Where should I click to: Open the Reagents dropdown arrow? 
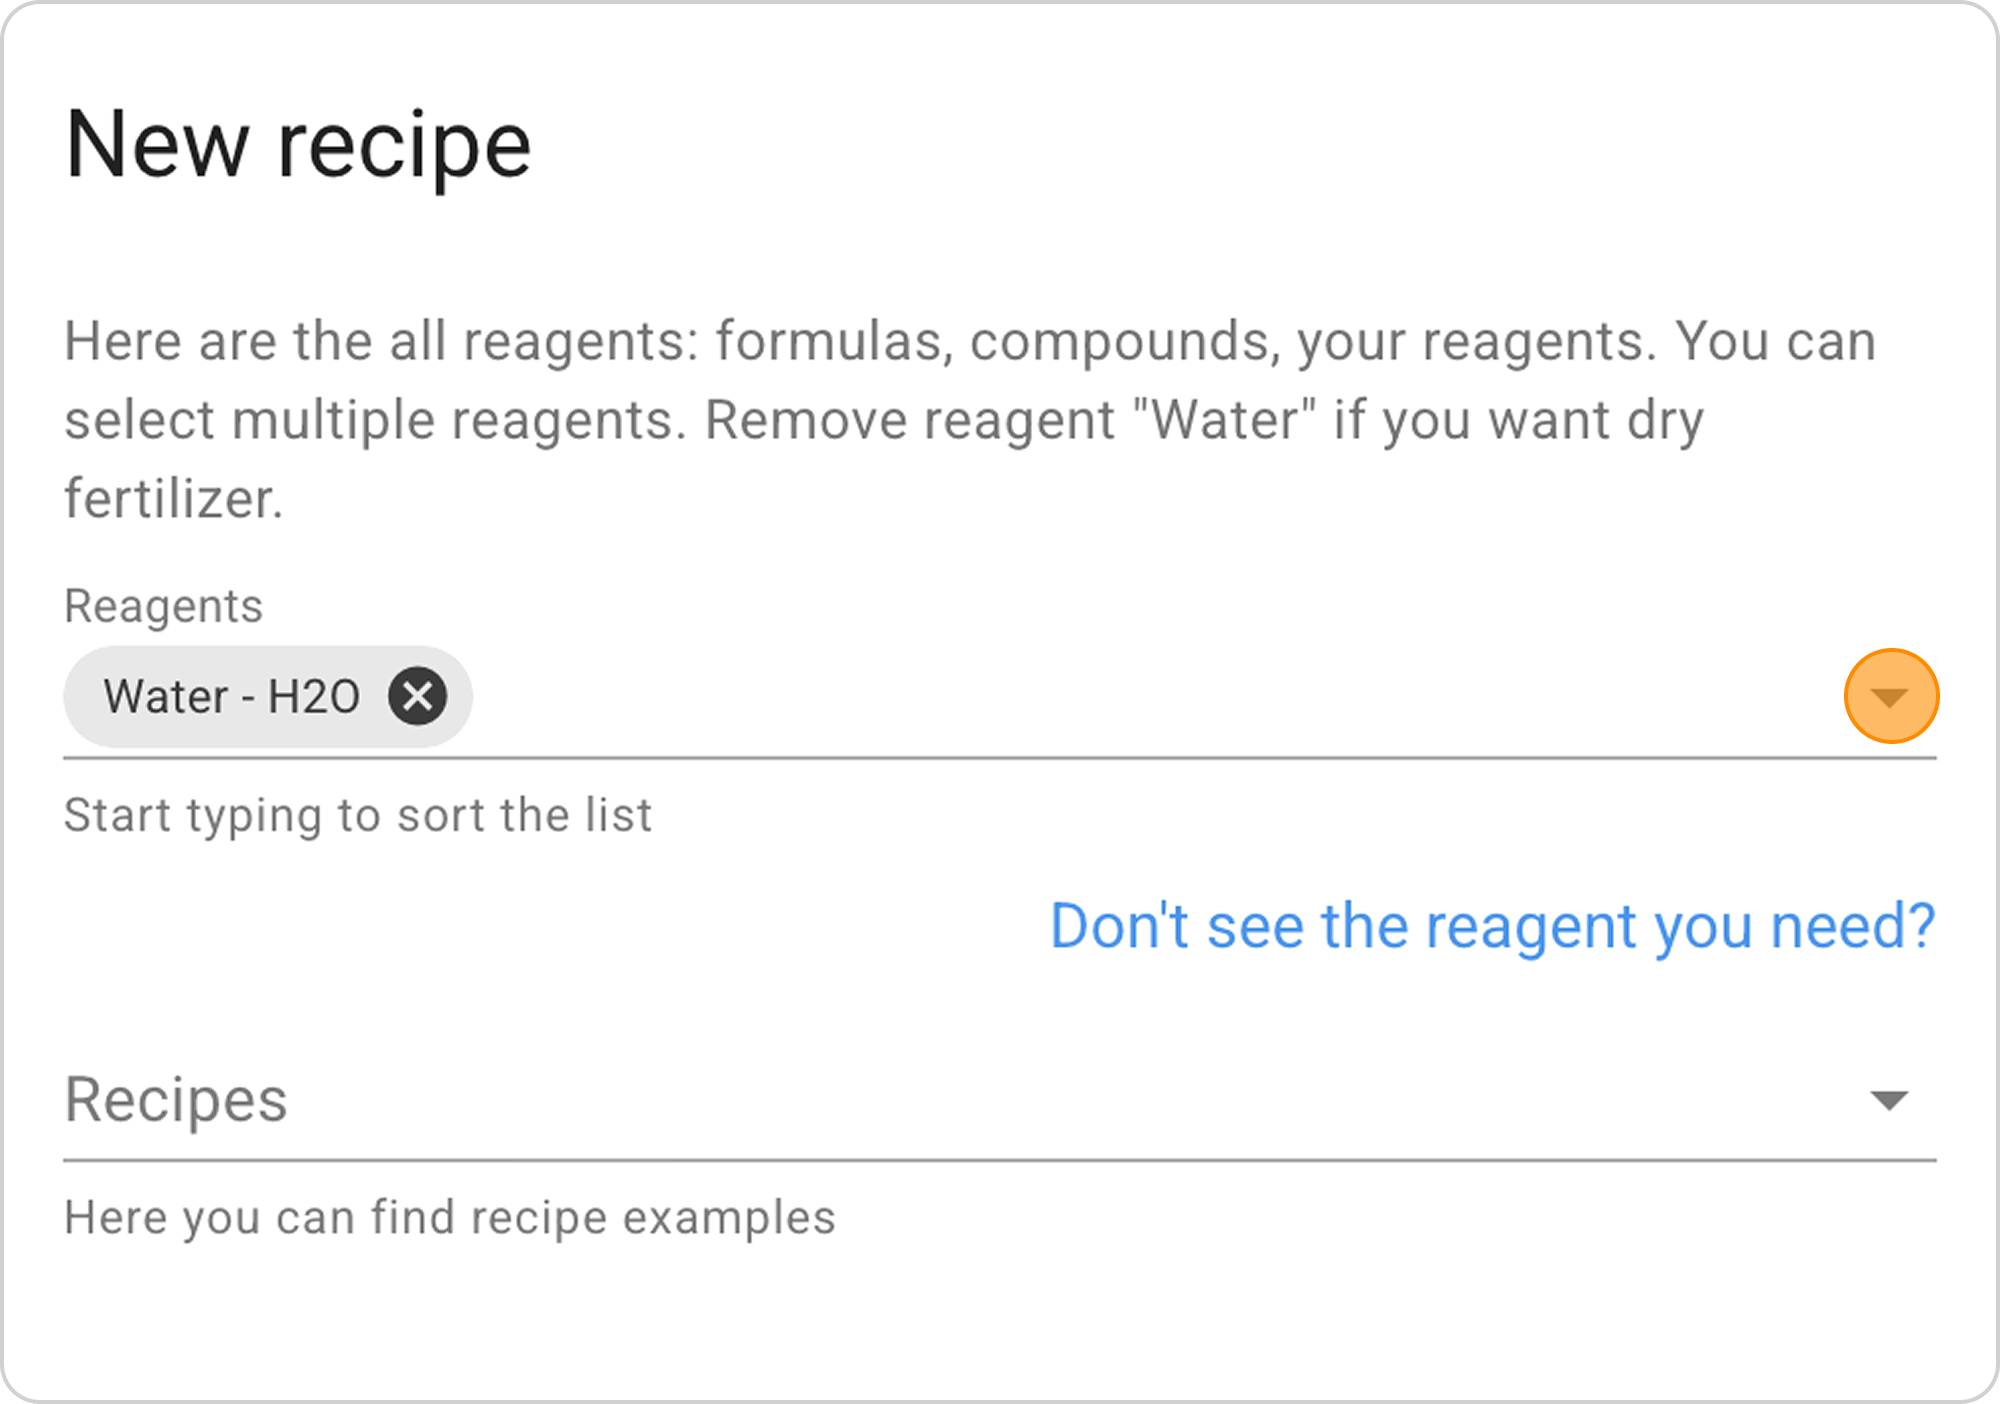1890,697
